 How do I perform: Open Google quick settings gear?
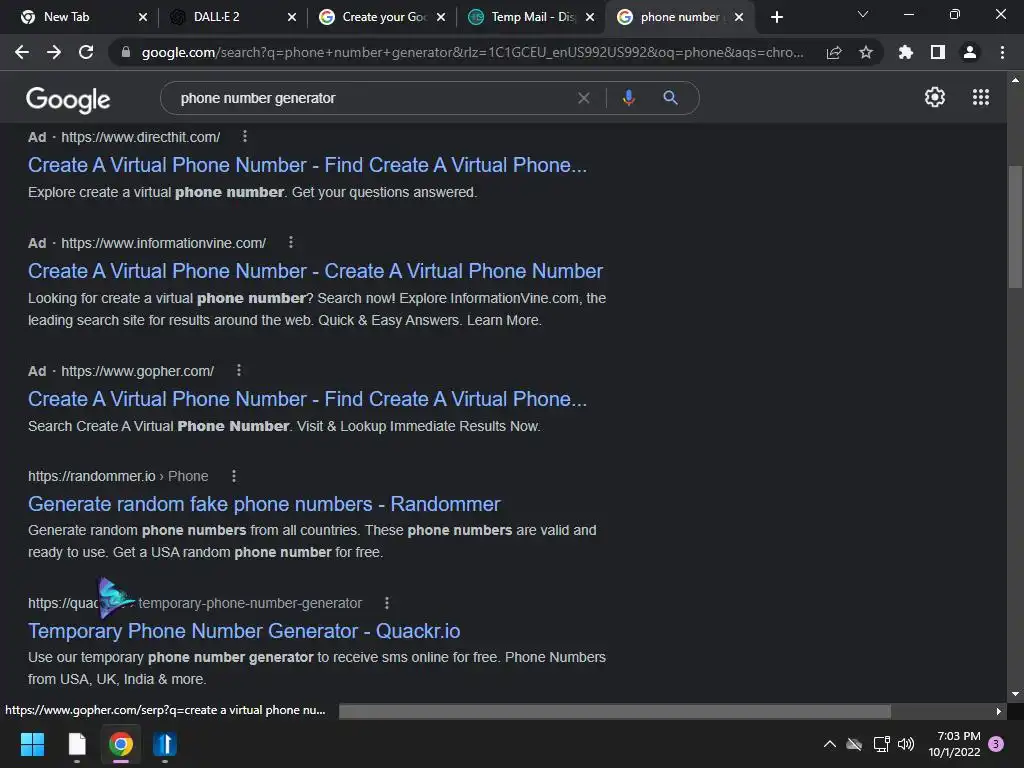(x=935, y=97)
